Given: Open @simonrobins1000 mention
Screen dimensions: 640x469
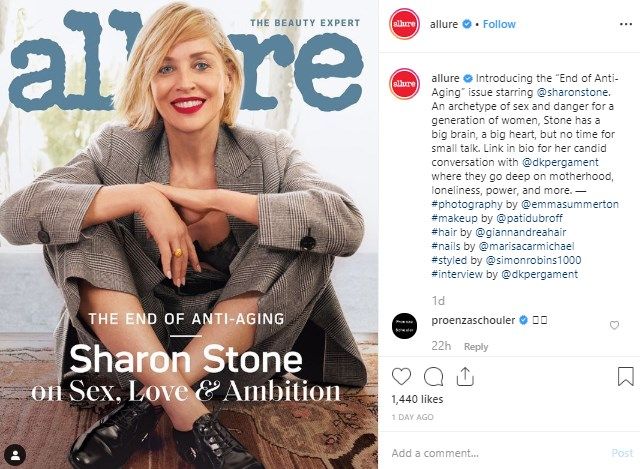Looking at the screenshot, I should click(x=533, y=260).
